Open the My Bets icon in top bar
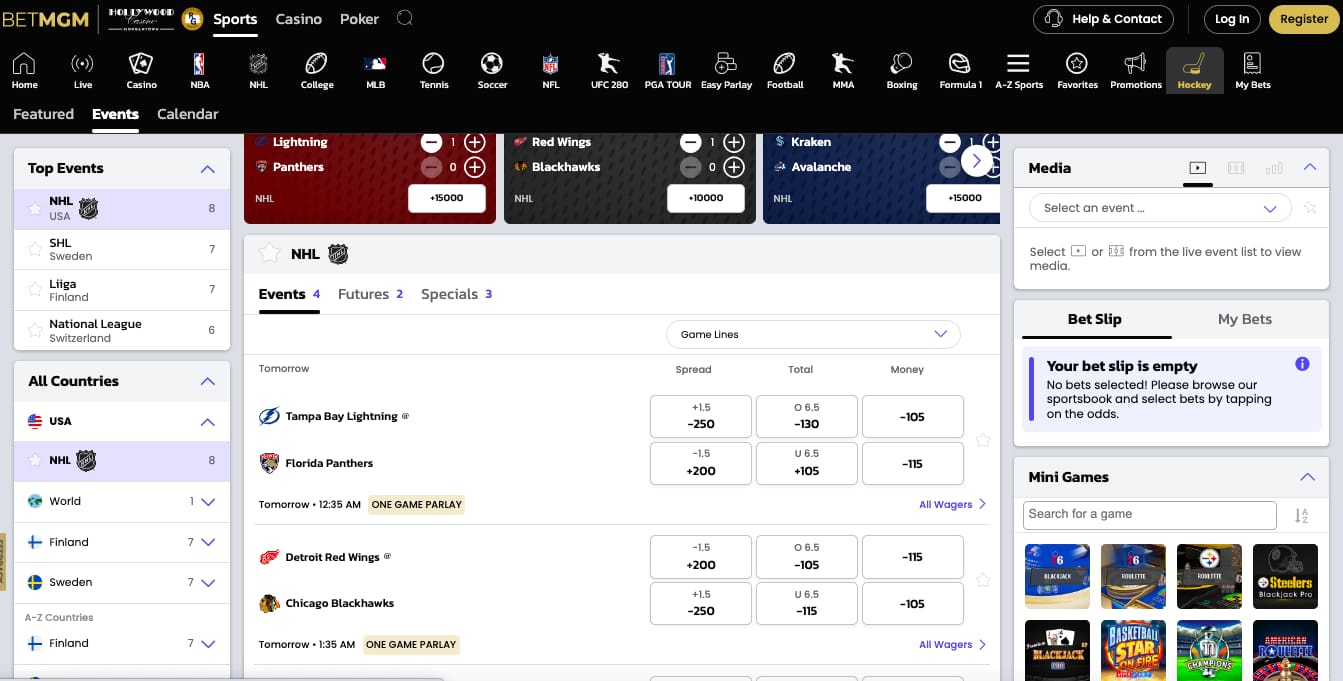Screen dimensions: 1343x681 pos(1252,70)
